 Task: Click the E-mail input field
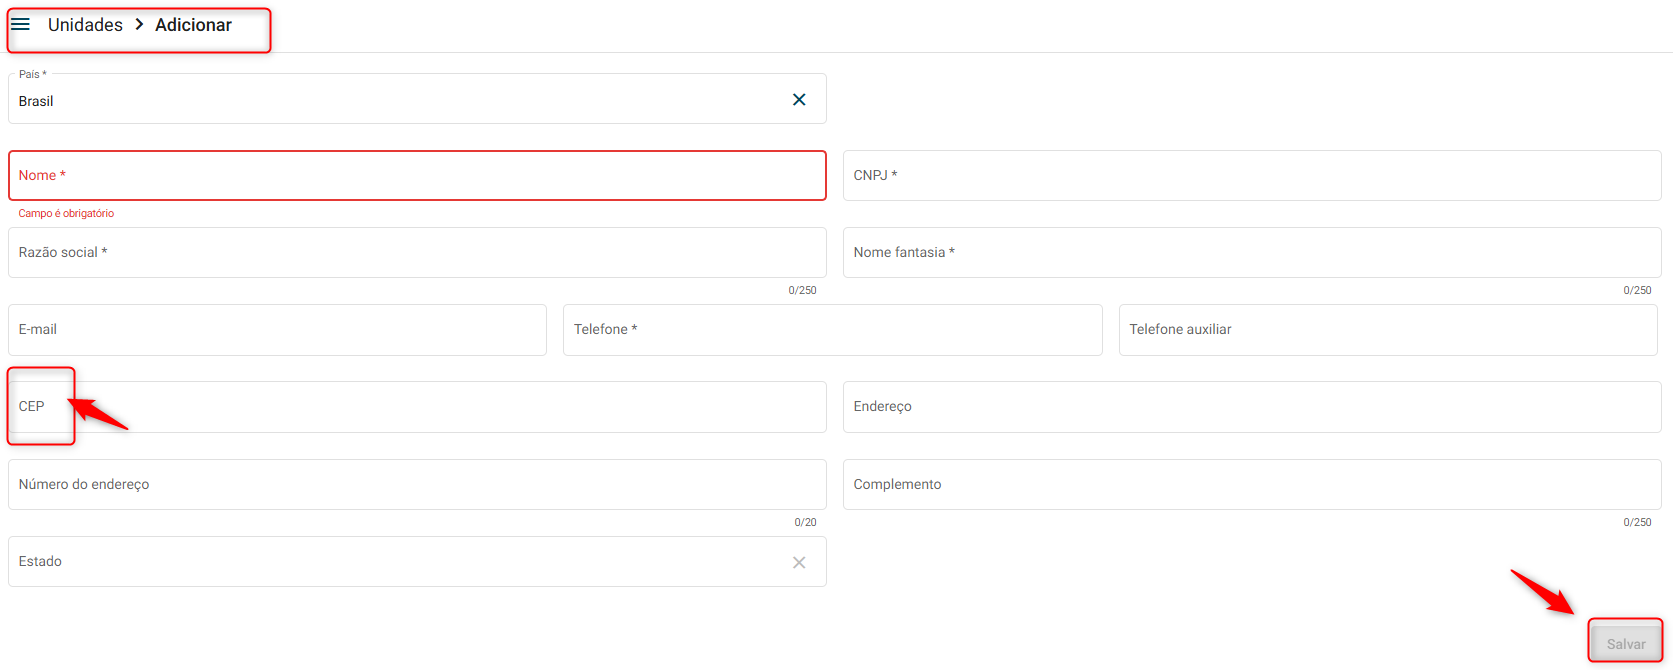277,330
